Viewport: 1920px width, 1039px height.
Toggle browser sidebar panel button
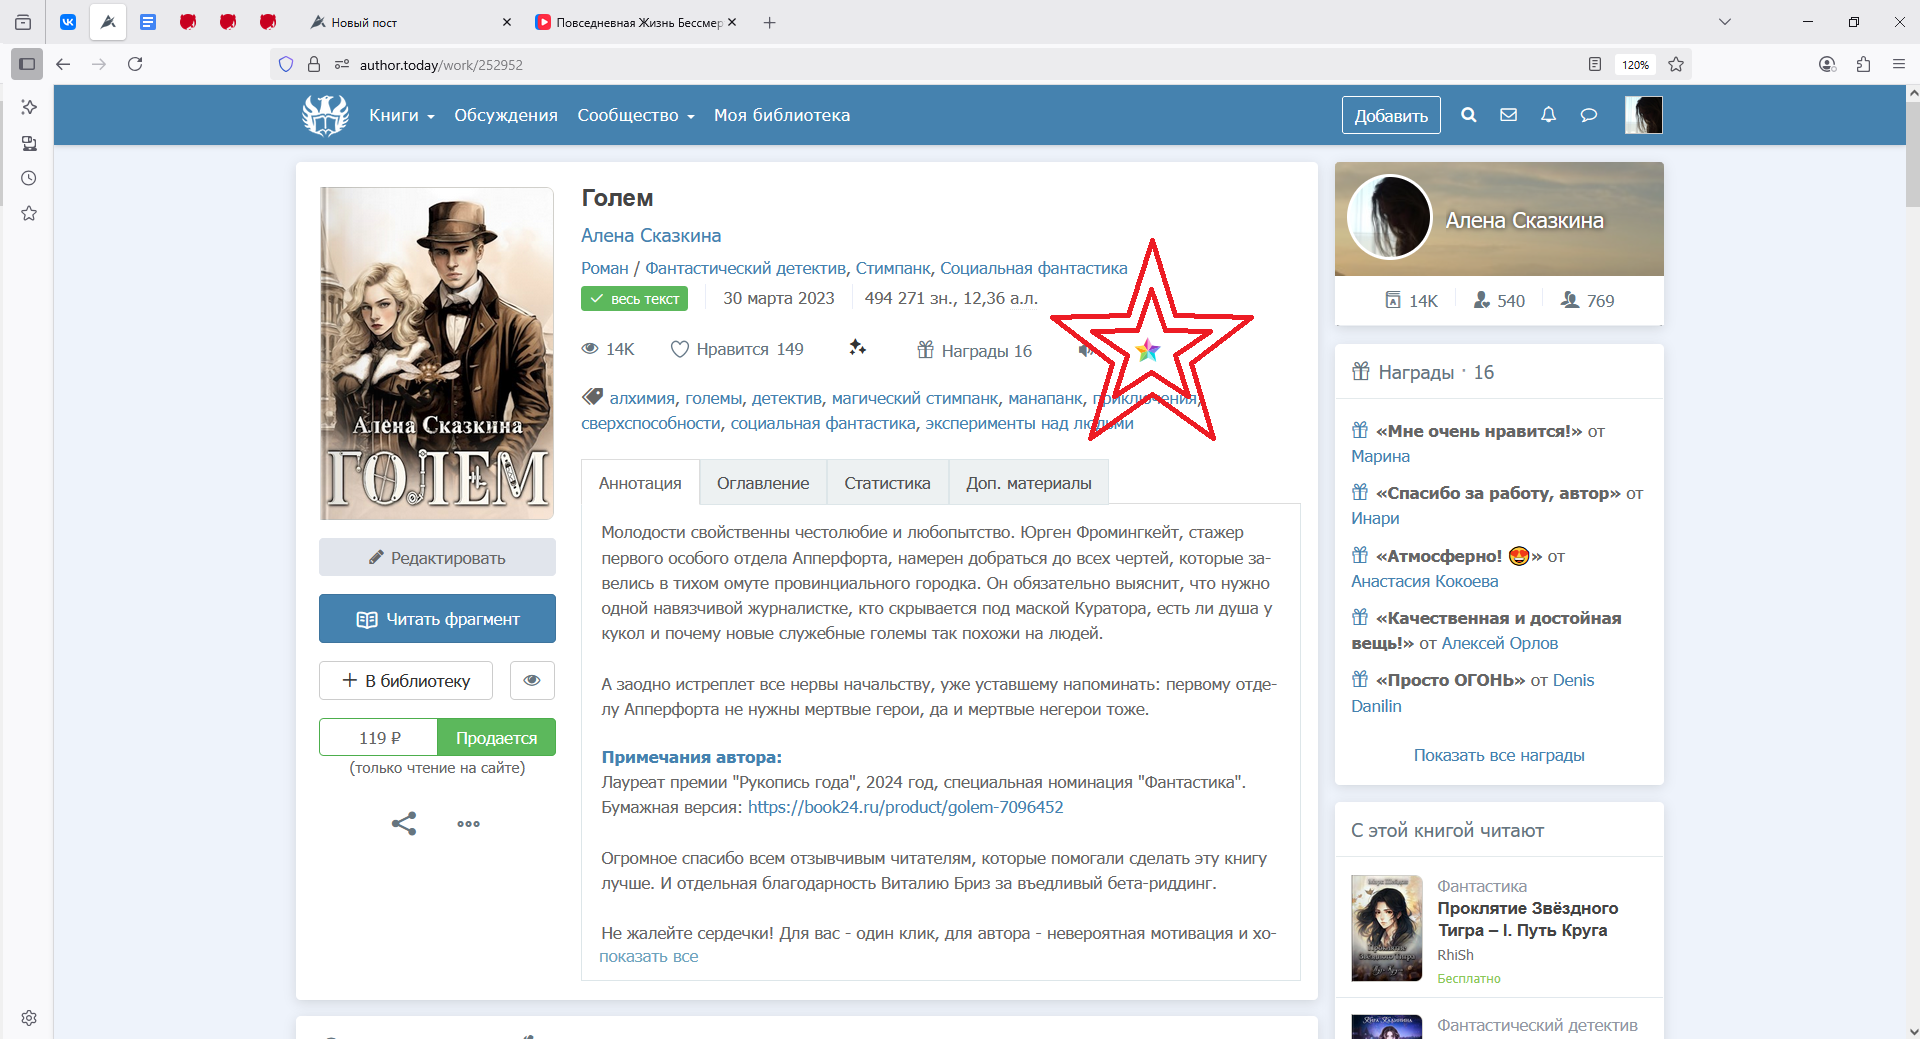(27, 64)
